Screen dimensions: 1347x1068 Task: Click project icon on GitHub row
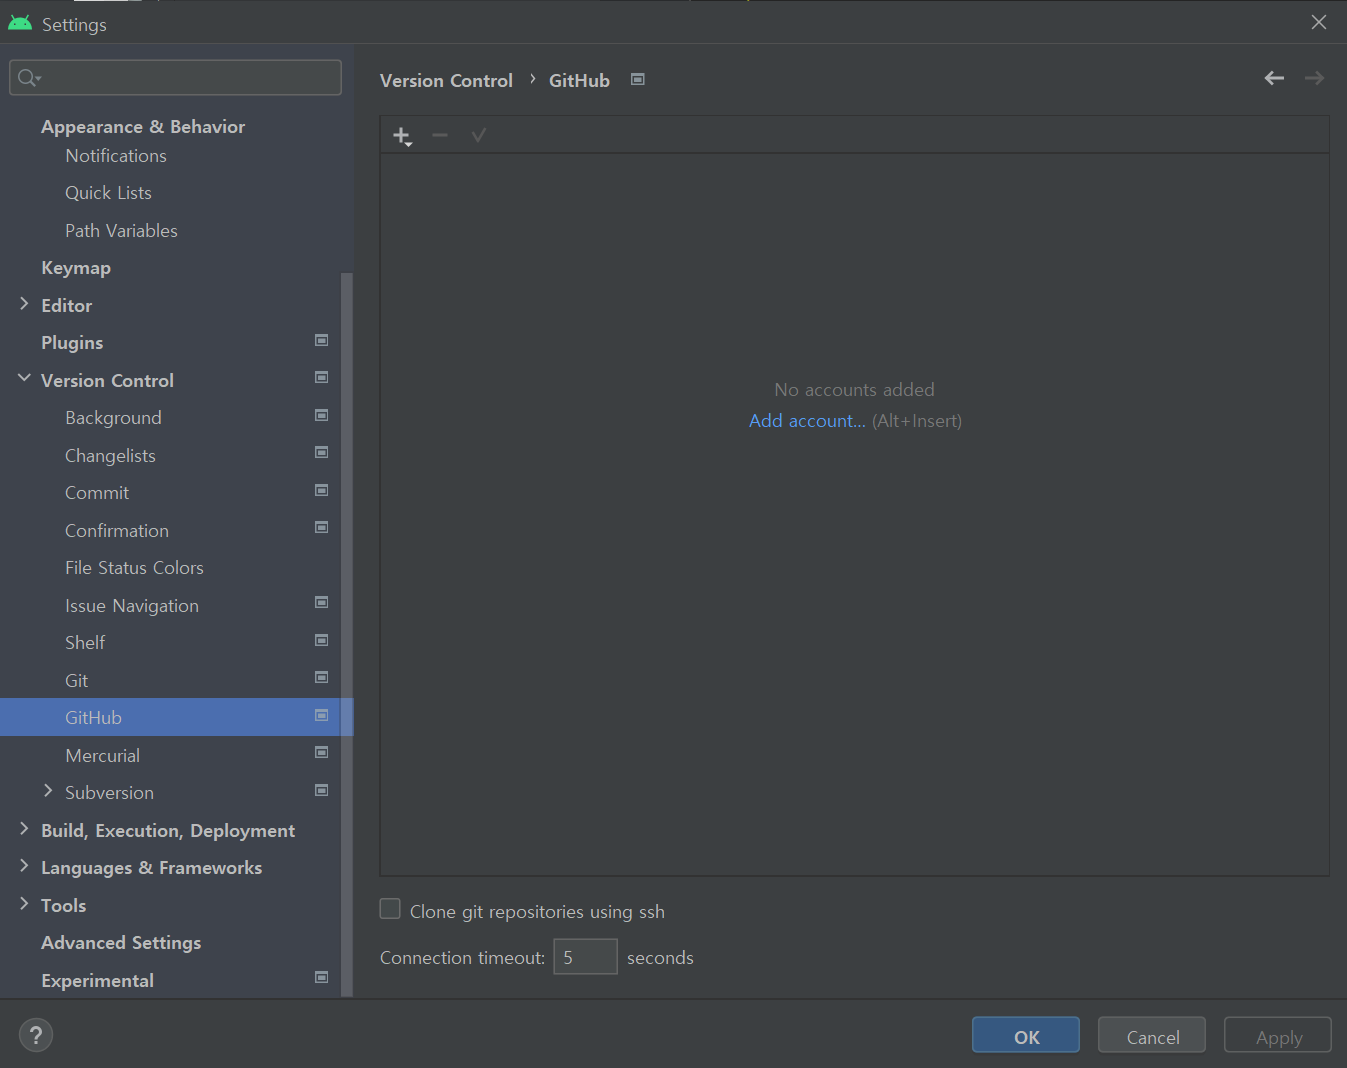(x=322, y=715)
